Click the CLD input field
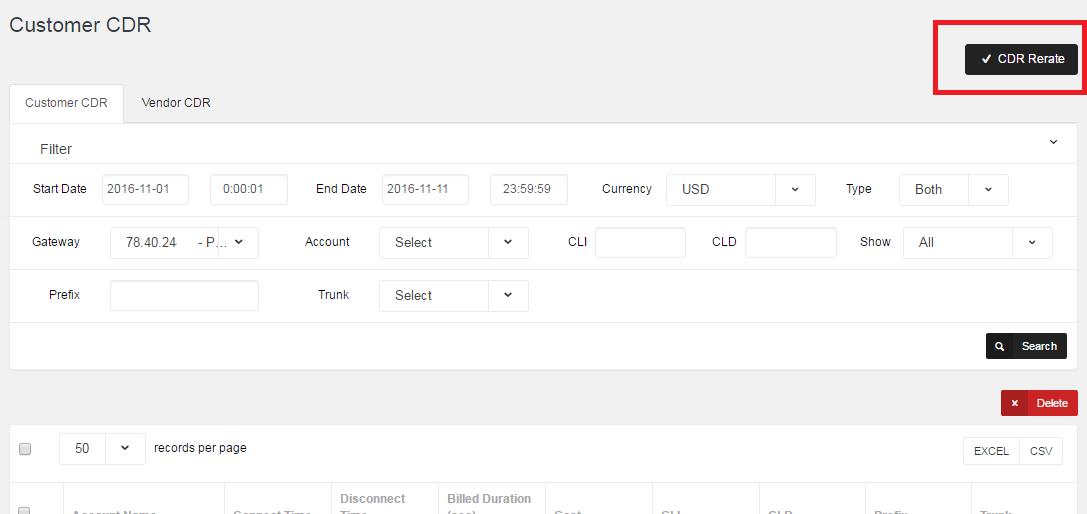Screen dimensions: 1087x514 point(790,243)
